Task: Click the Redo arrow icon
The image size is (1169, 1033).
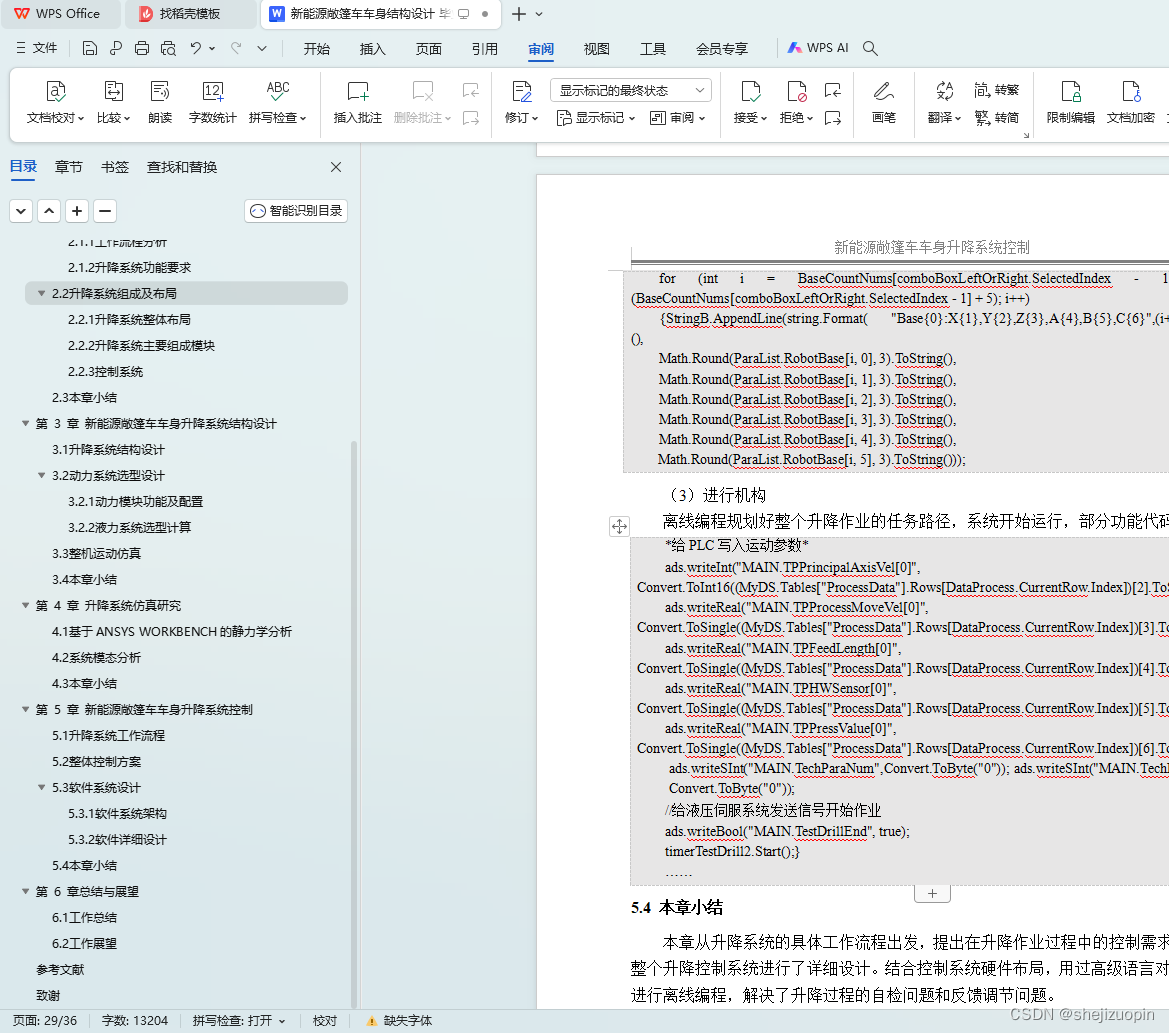Action: (236, 48)
